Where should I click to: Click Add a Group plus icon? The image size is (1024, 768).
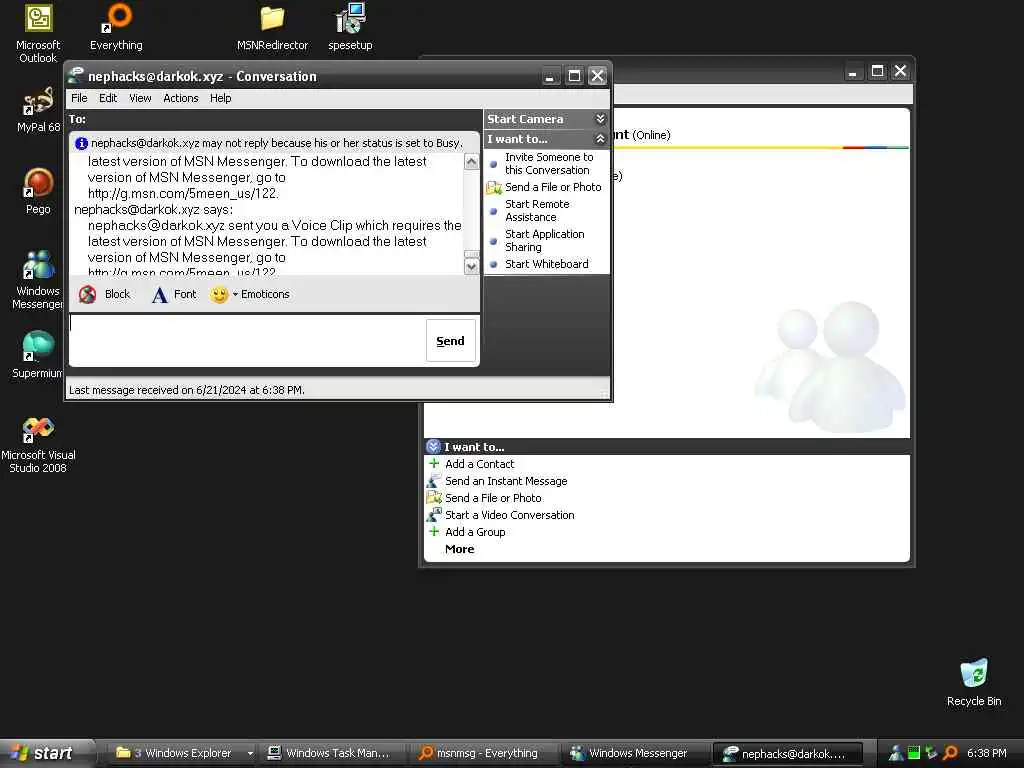tap(434, 532)
